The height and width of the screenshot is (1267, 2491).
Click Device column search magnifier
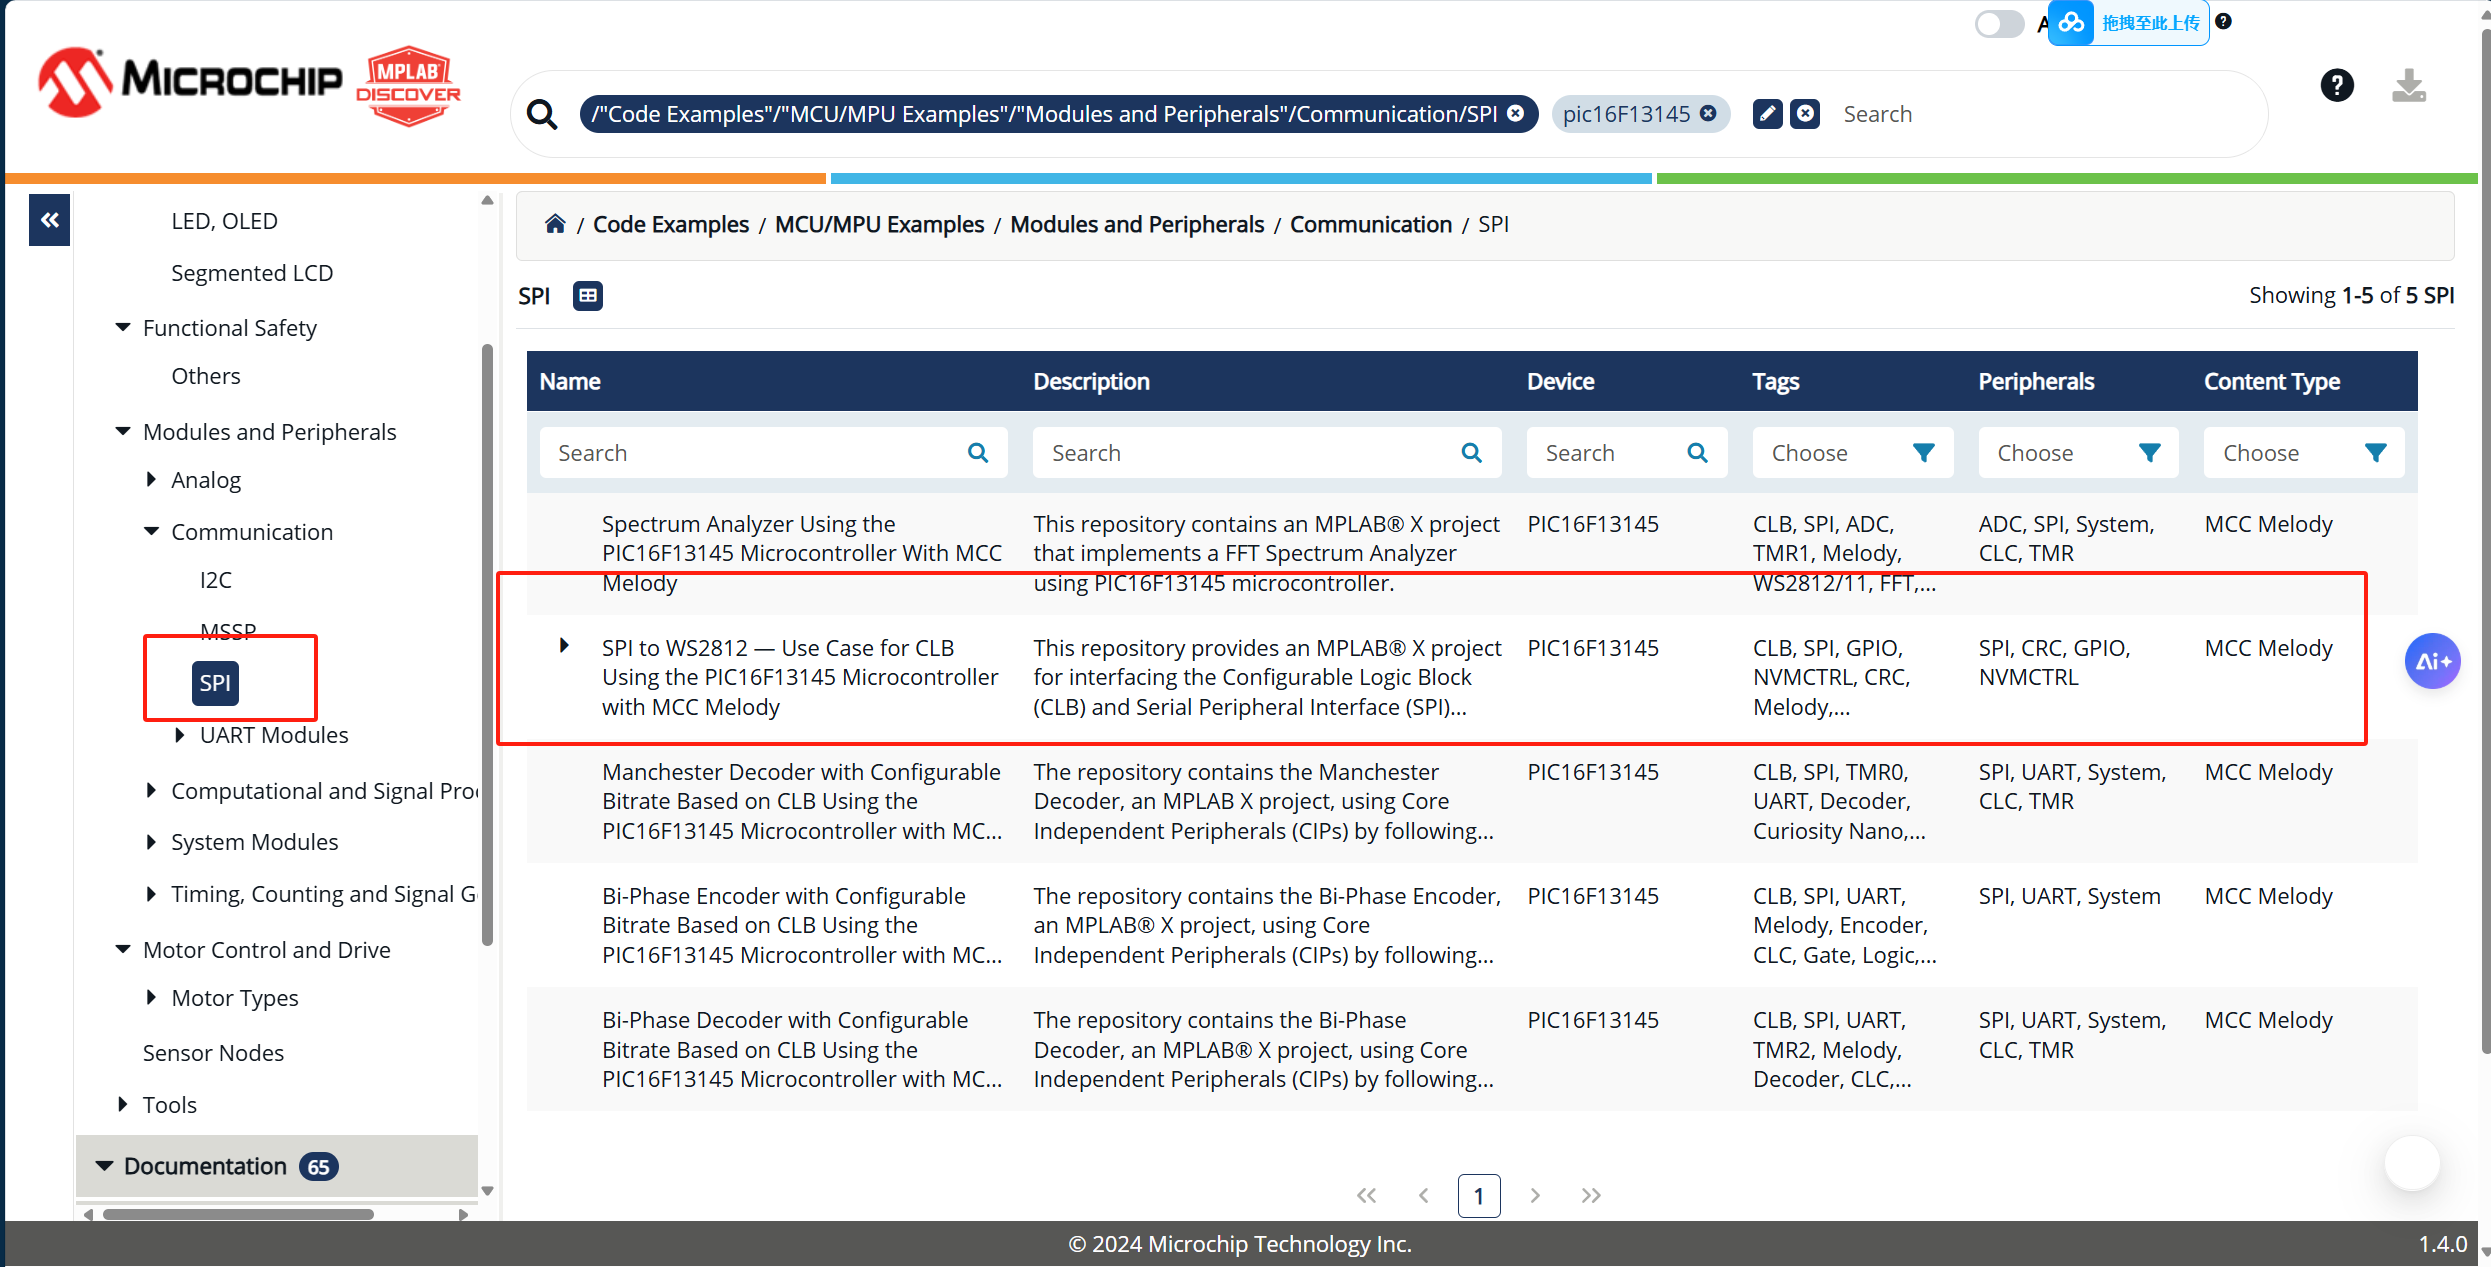click(1697, 453)
